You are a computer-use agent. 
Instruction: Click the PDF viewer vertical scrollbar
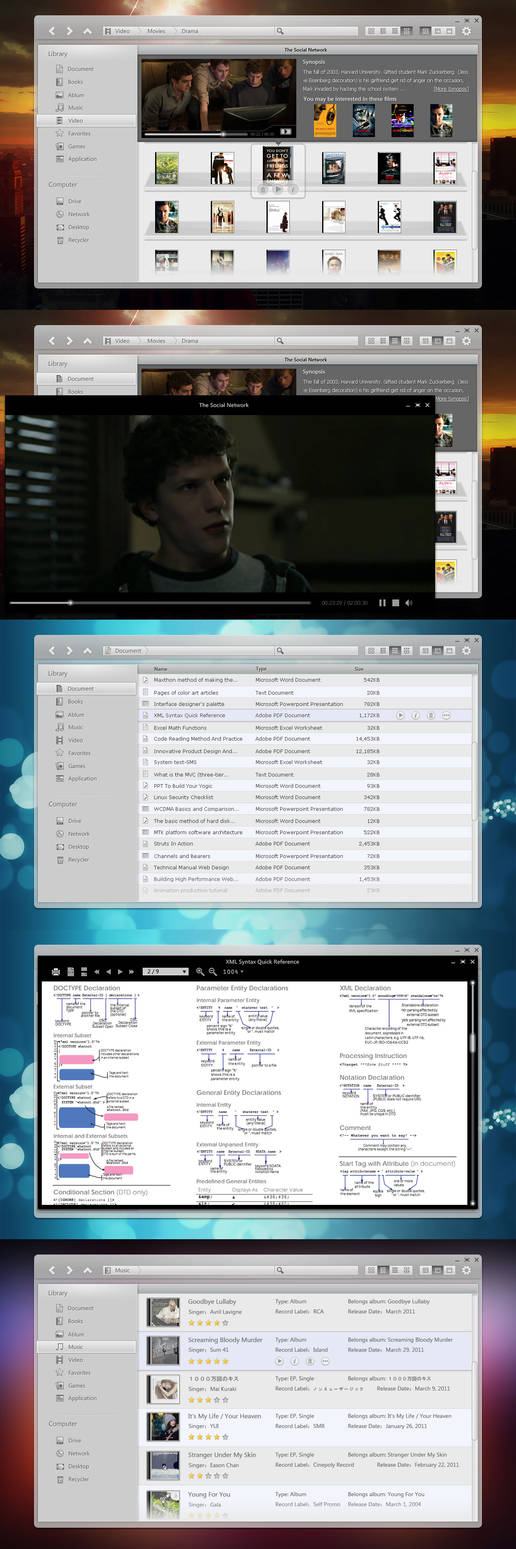(474, 1092)
